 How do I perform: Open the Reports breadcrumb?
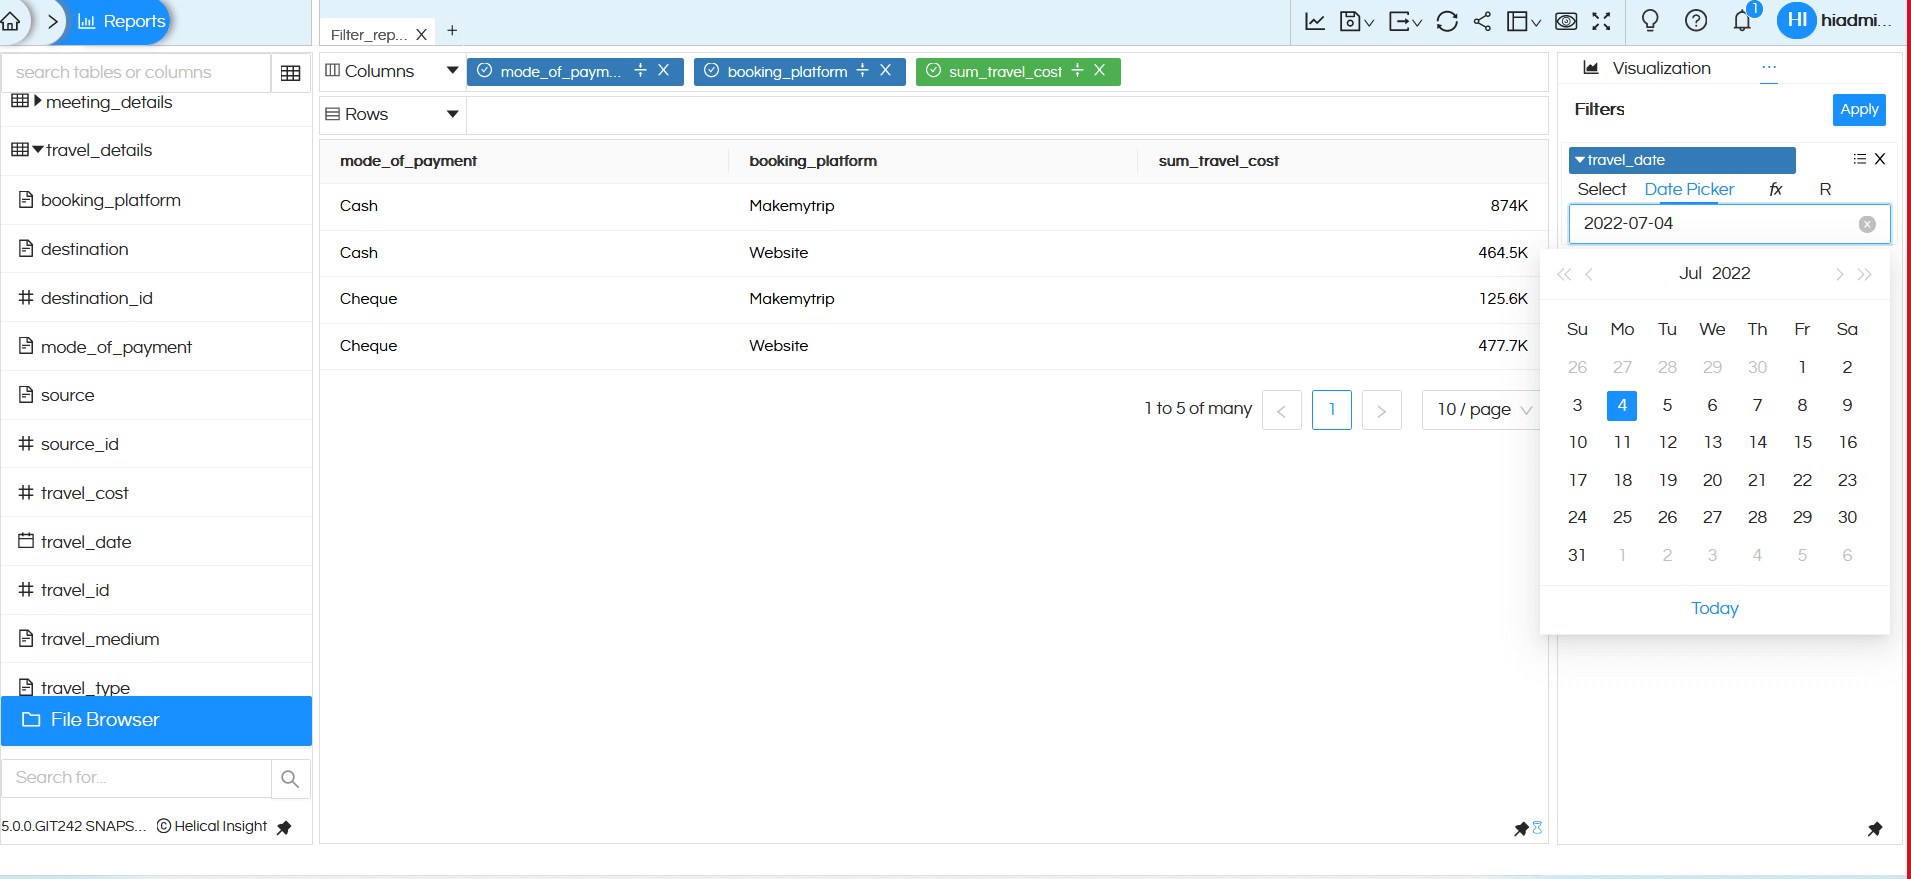[121, 21]
